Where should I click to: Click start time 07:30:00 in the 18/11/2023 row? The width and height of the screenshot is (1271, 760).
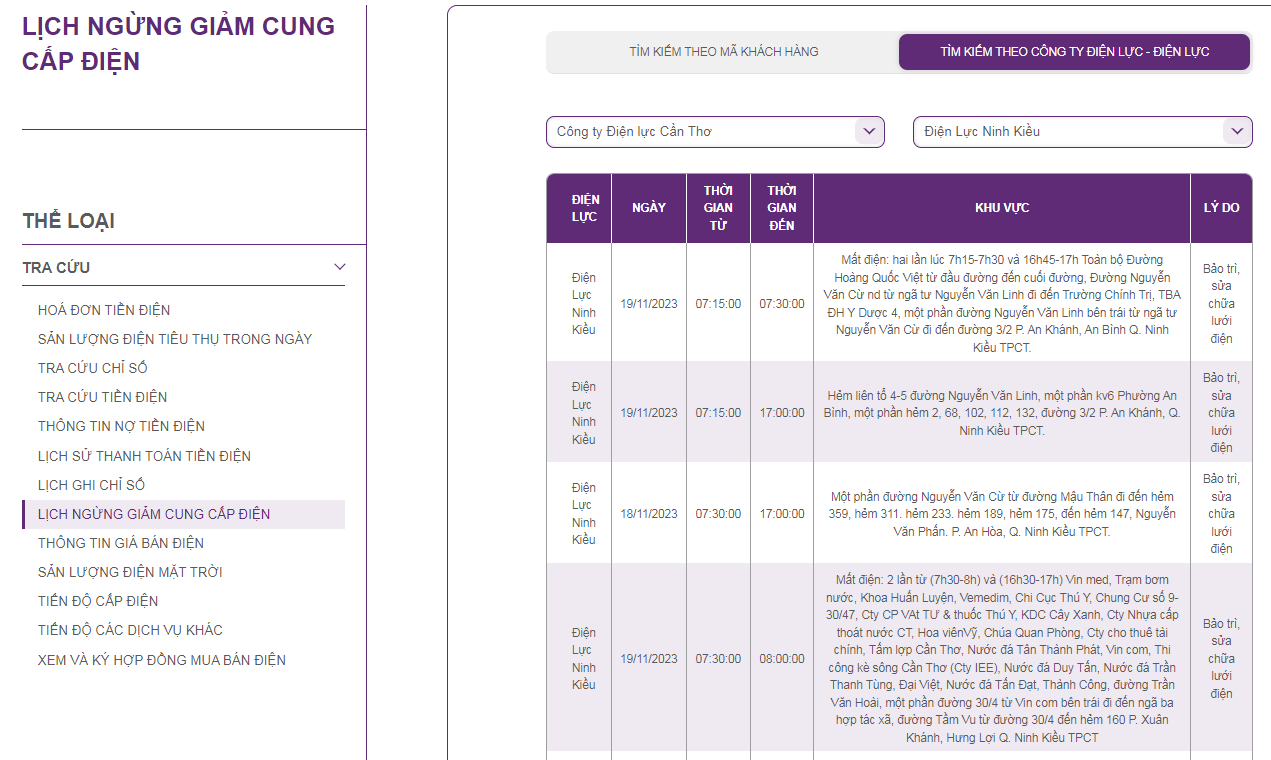coord(718,514)
